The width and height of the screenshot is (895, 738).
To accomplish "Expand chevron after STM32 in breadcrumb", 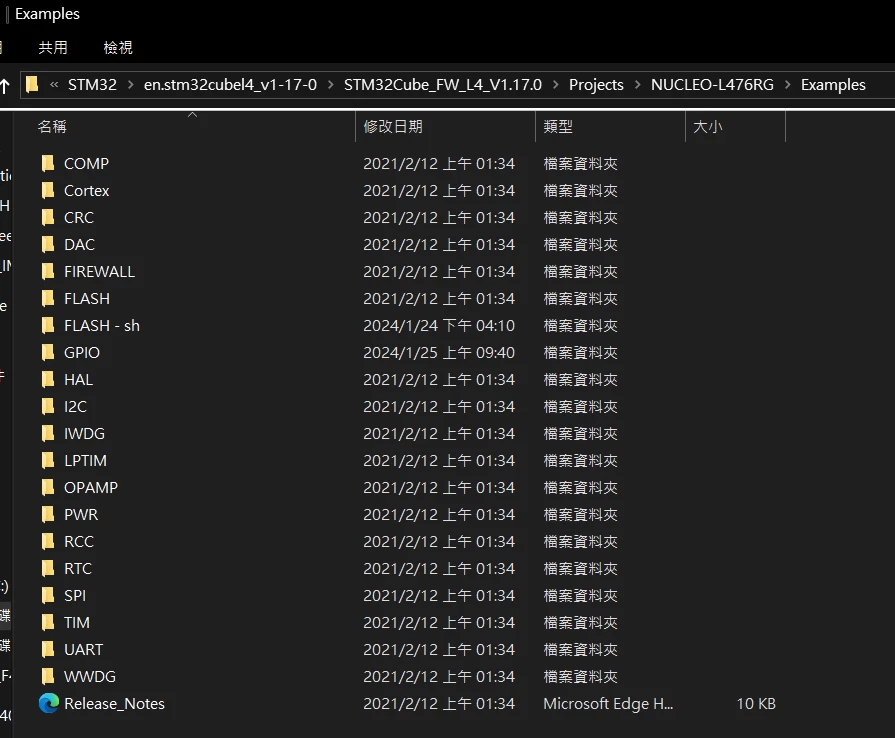I will click(x=131, y=85).
